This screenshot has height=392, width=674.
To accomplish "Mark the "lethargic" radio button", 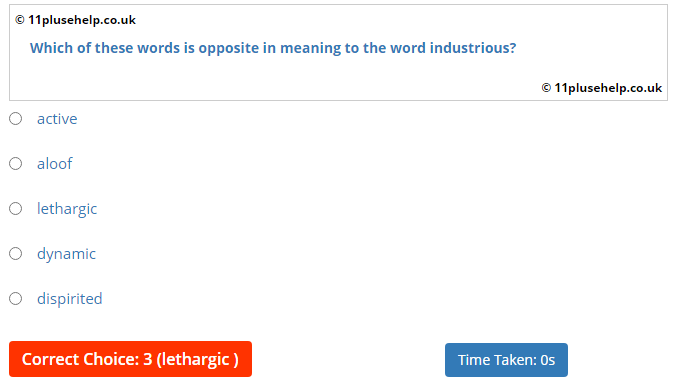I will (x=15, y=209).
